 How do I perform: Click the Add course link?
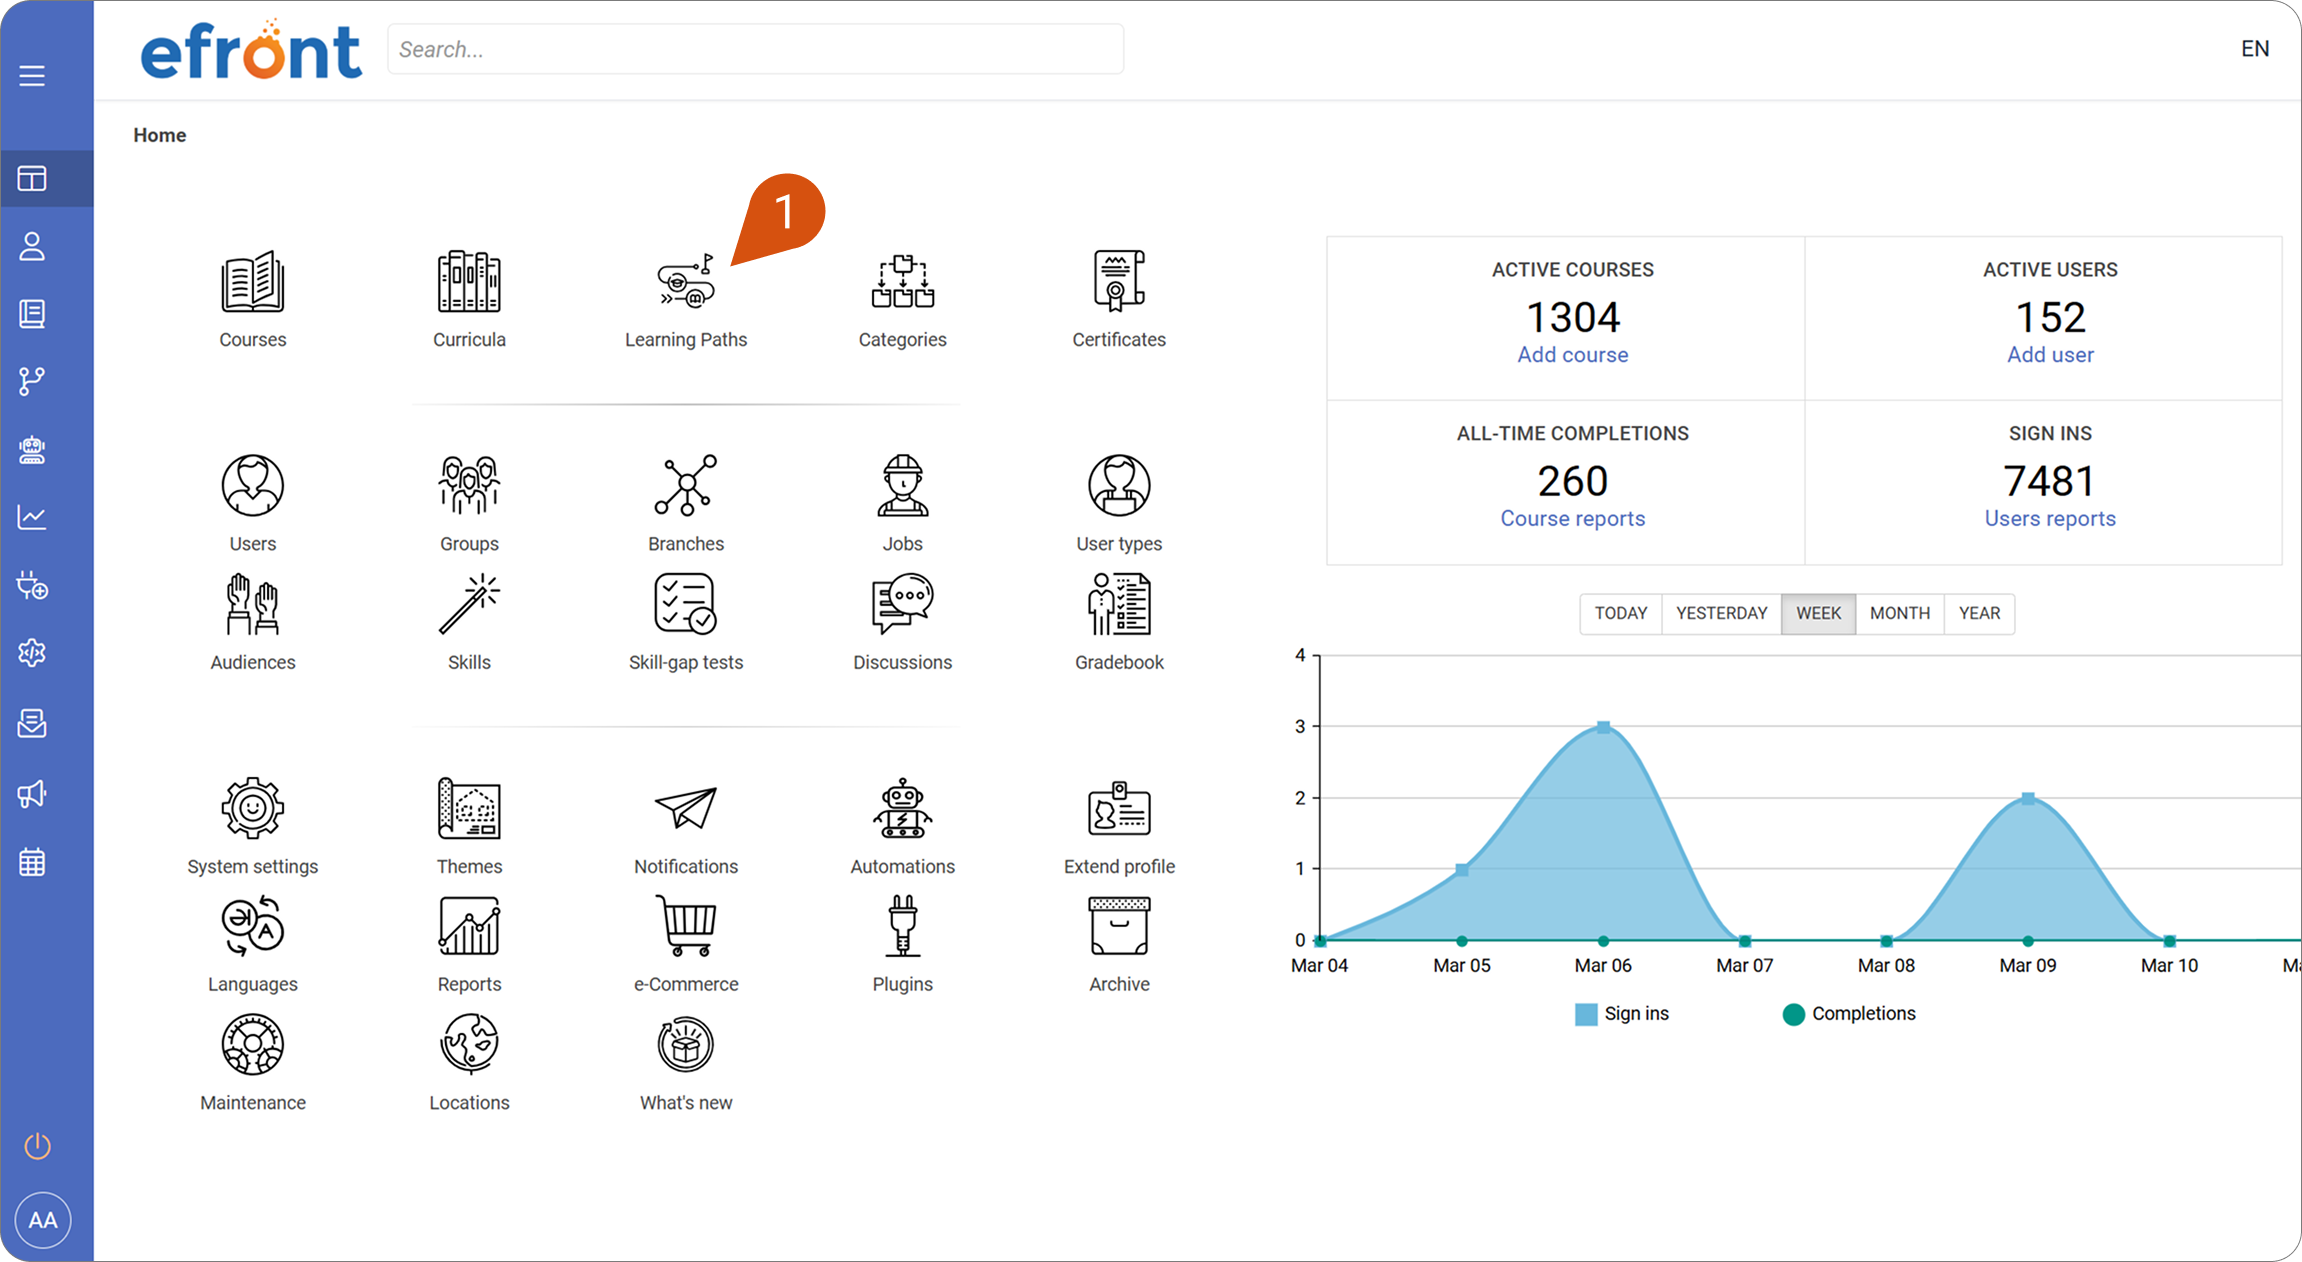(1572, 355)
